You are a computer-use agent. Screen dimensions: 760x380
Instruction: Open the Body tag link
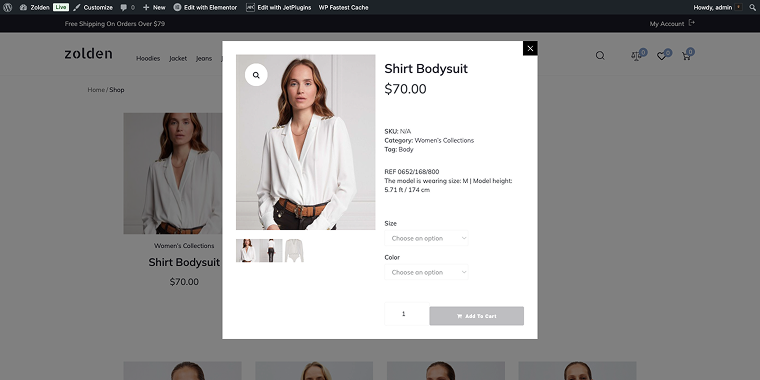point(406,149)
